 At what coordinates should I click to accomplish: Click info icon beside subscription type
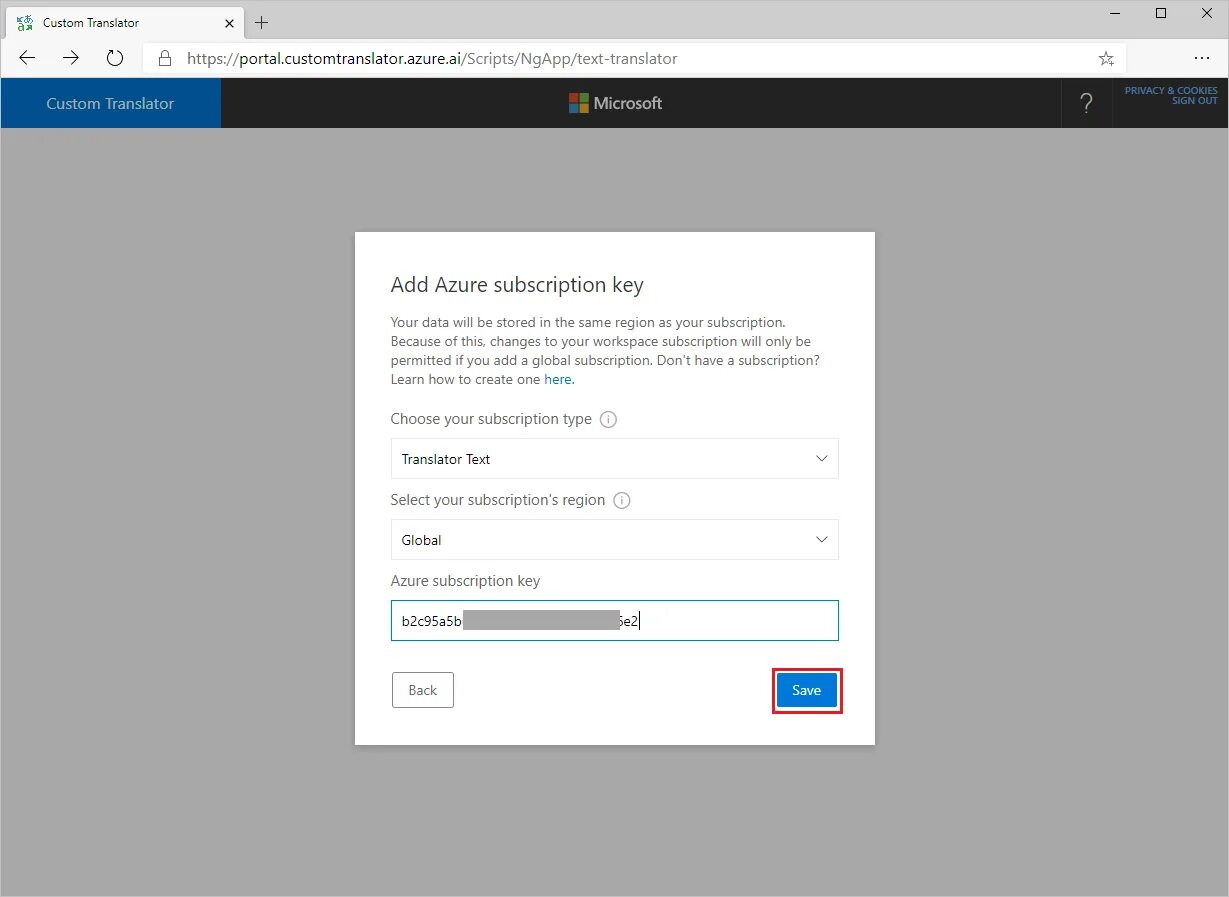pos(608,420)
